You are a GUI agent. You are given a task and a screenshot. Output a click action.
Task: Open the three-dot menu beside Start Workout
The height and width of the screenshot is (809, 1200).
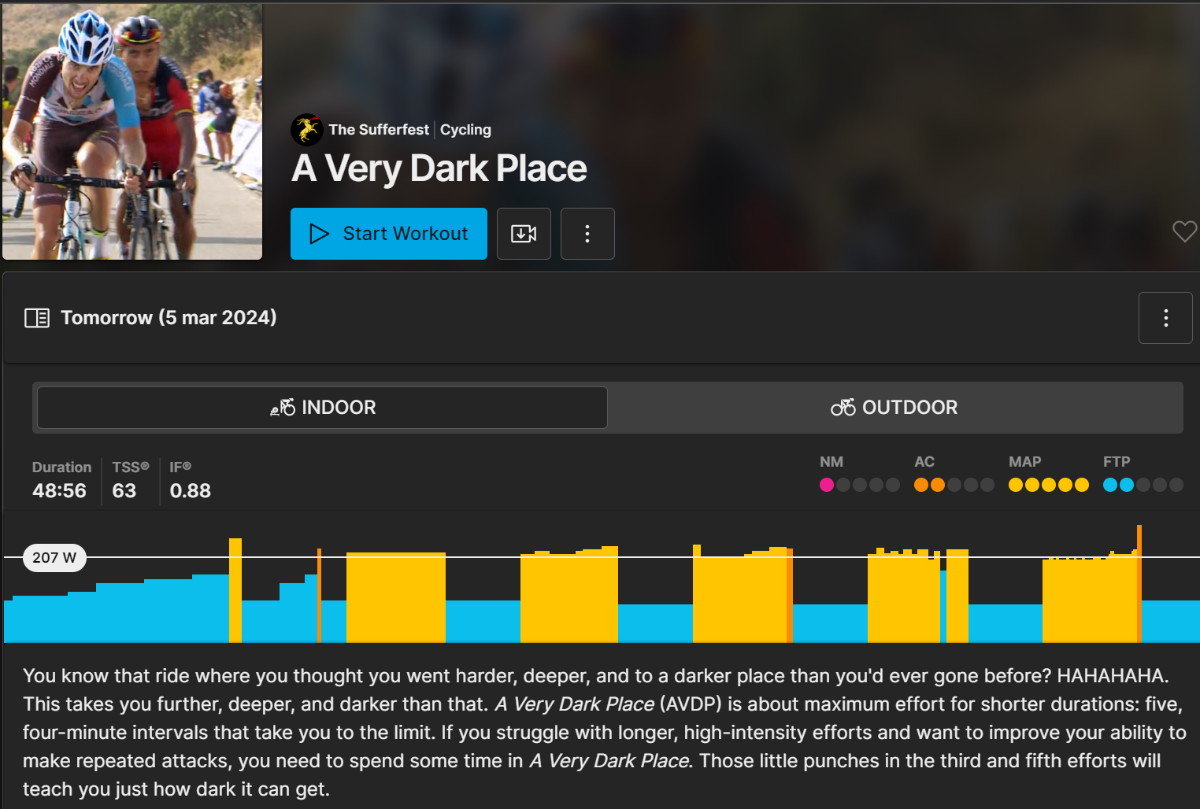[587, 234]
